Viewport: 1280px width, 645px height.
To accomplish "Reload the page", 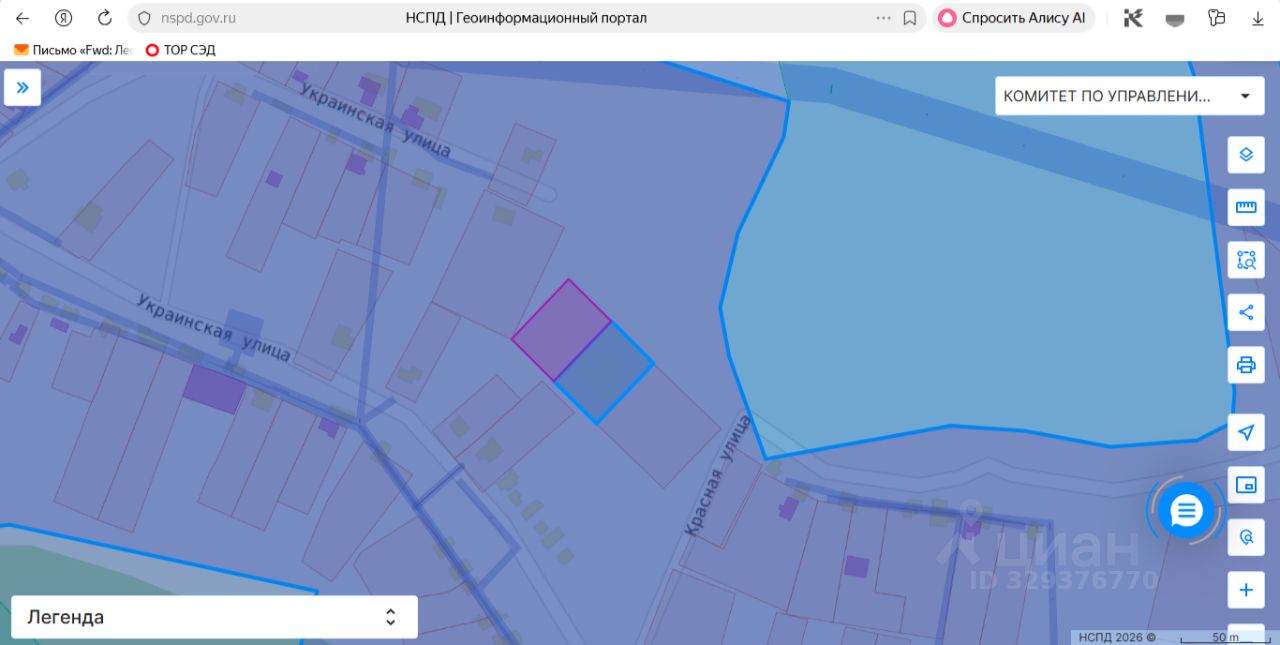I will tap(104, 18).
